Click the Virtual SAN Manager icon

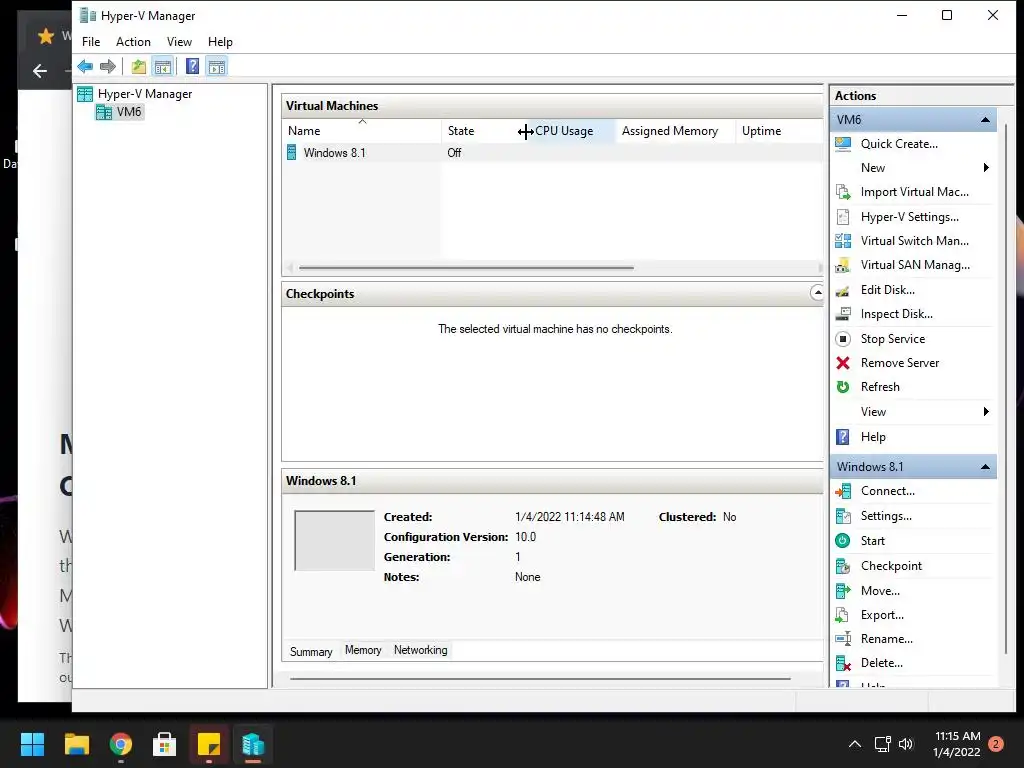tap(843, 265)
